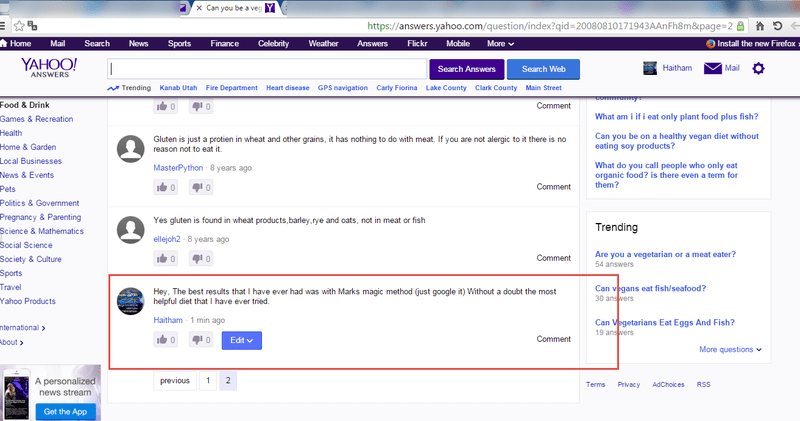Open trending topic Carly Fiorina
This screenshot has height=421, width=800.
pos(396,88)
